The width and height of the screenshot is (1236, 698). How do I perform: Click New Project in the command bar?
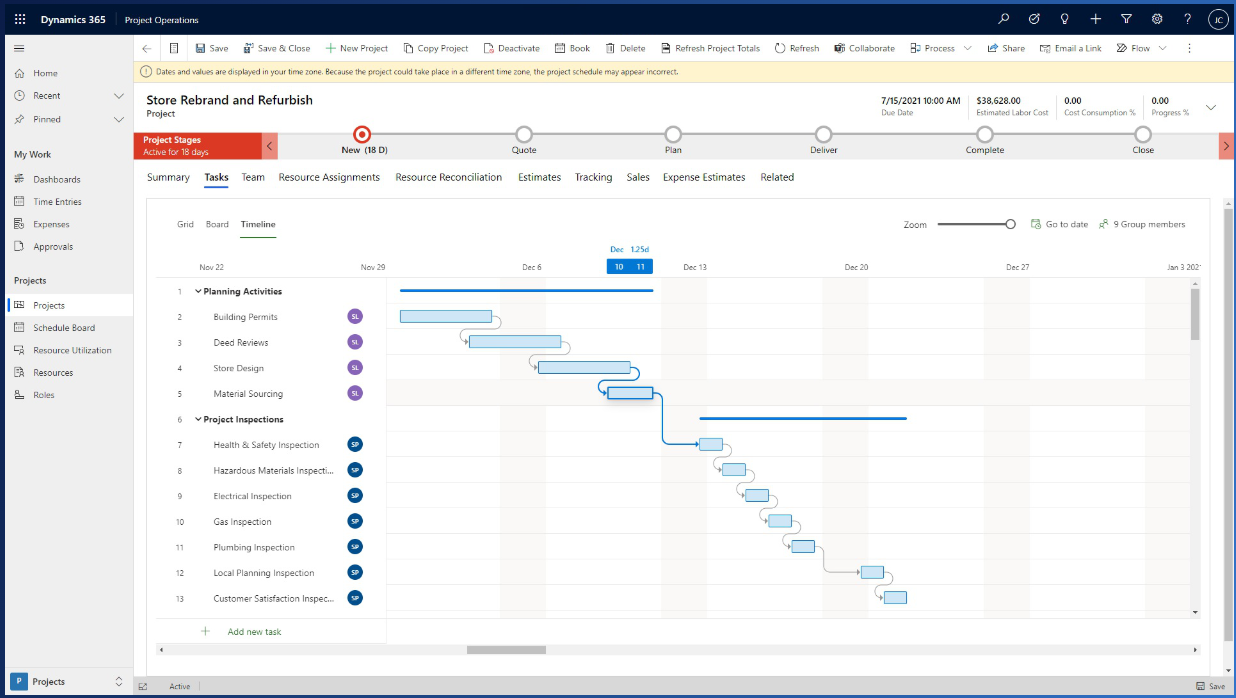(x=356, y=48)
